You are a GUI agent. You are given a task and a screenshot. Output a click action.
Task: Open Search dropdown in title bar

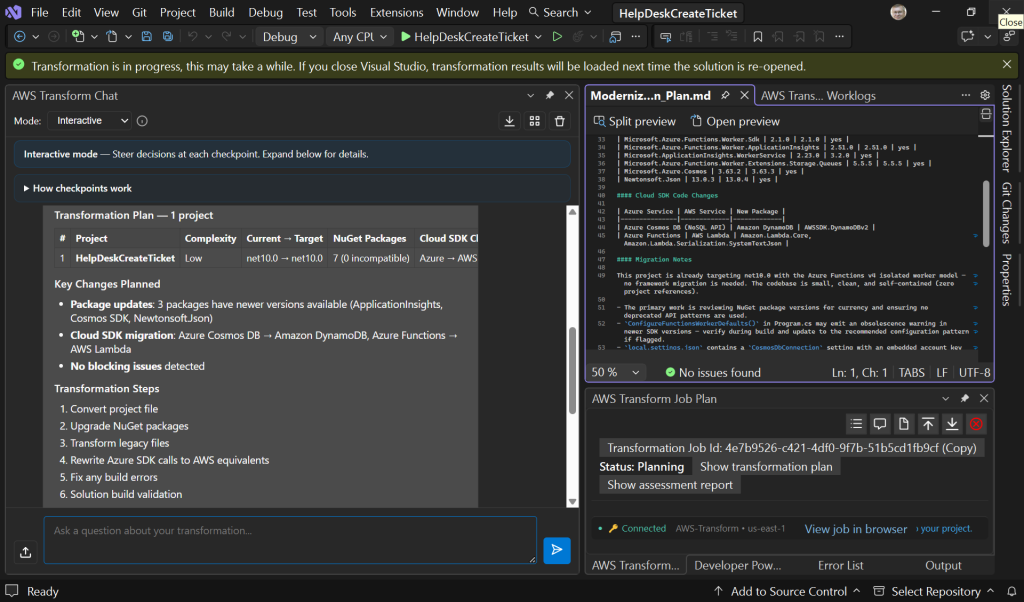(560, 12)
